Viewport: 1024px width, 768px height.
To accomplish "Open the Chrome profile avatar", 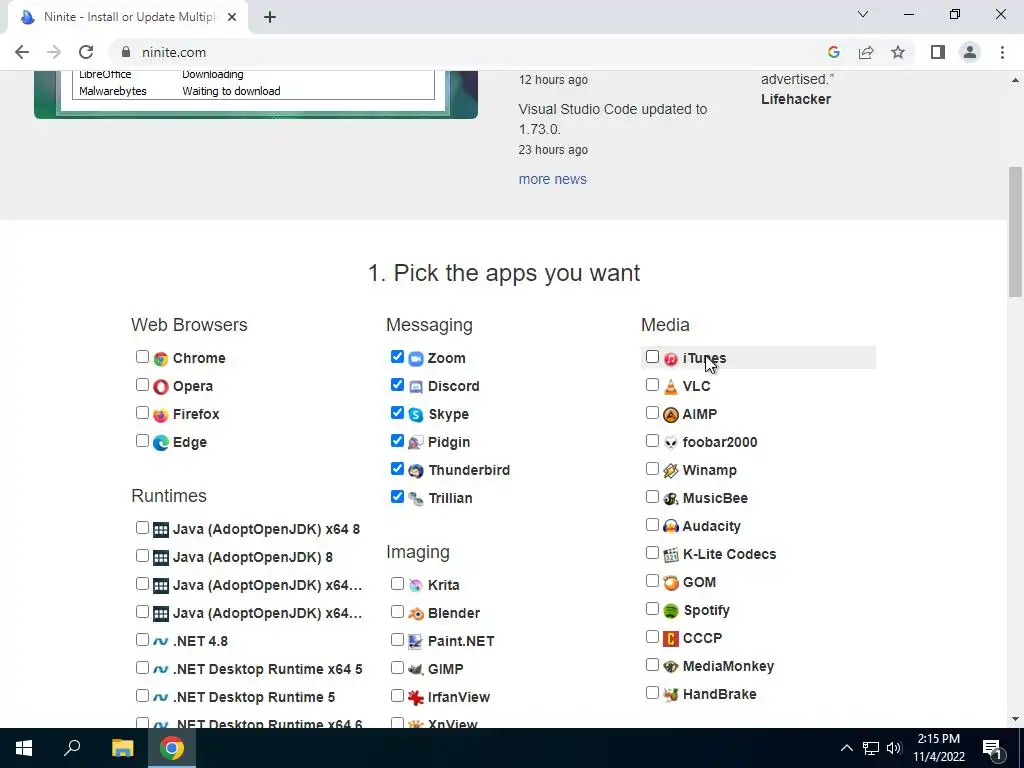I will (970, 52).
